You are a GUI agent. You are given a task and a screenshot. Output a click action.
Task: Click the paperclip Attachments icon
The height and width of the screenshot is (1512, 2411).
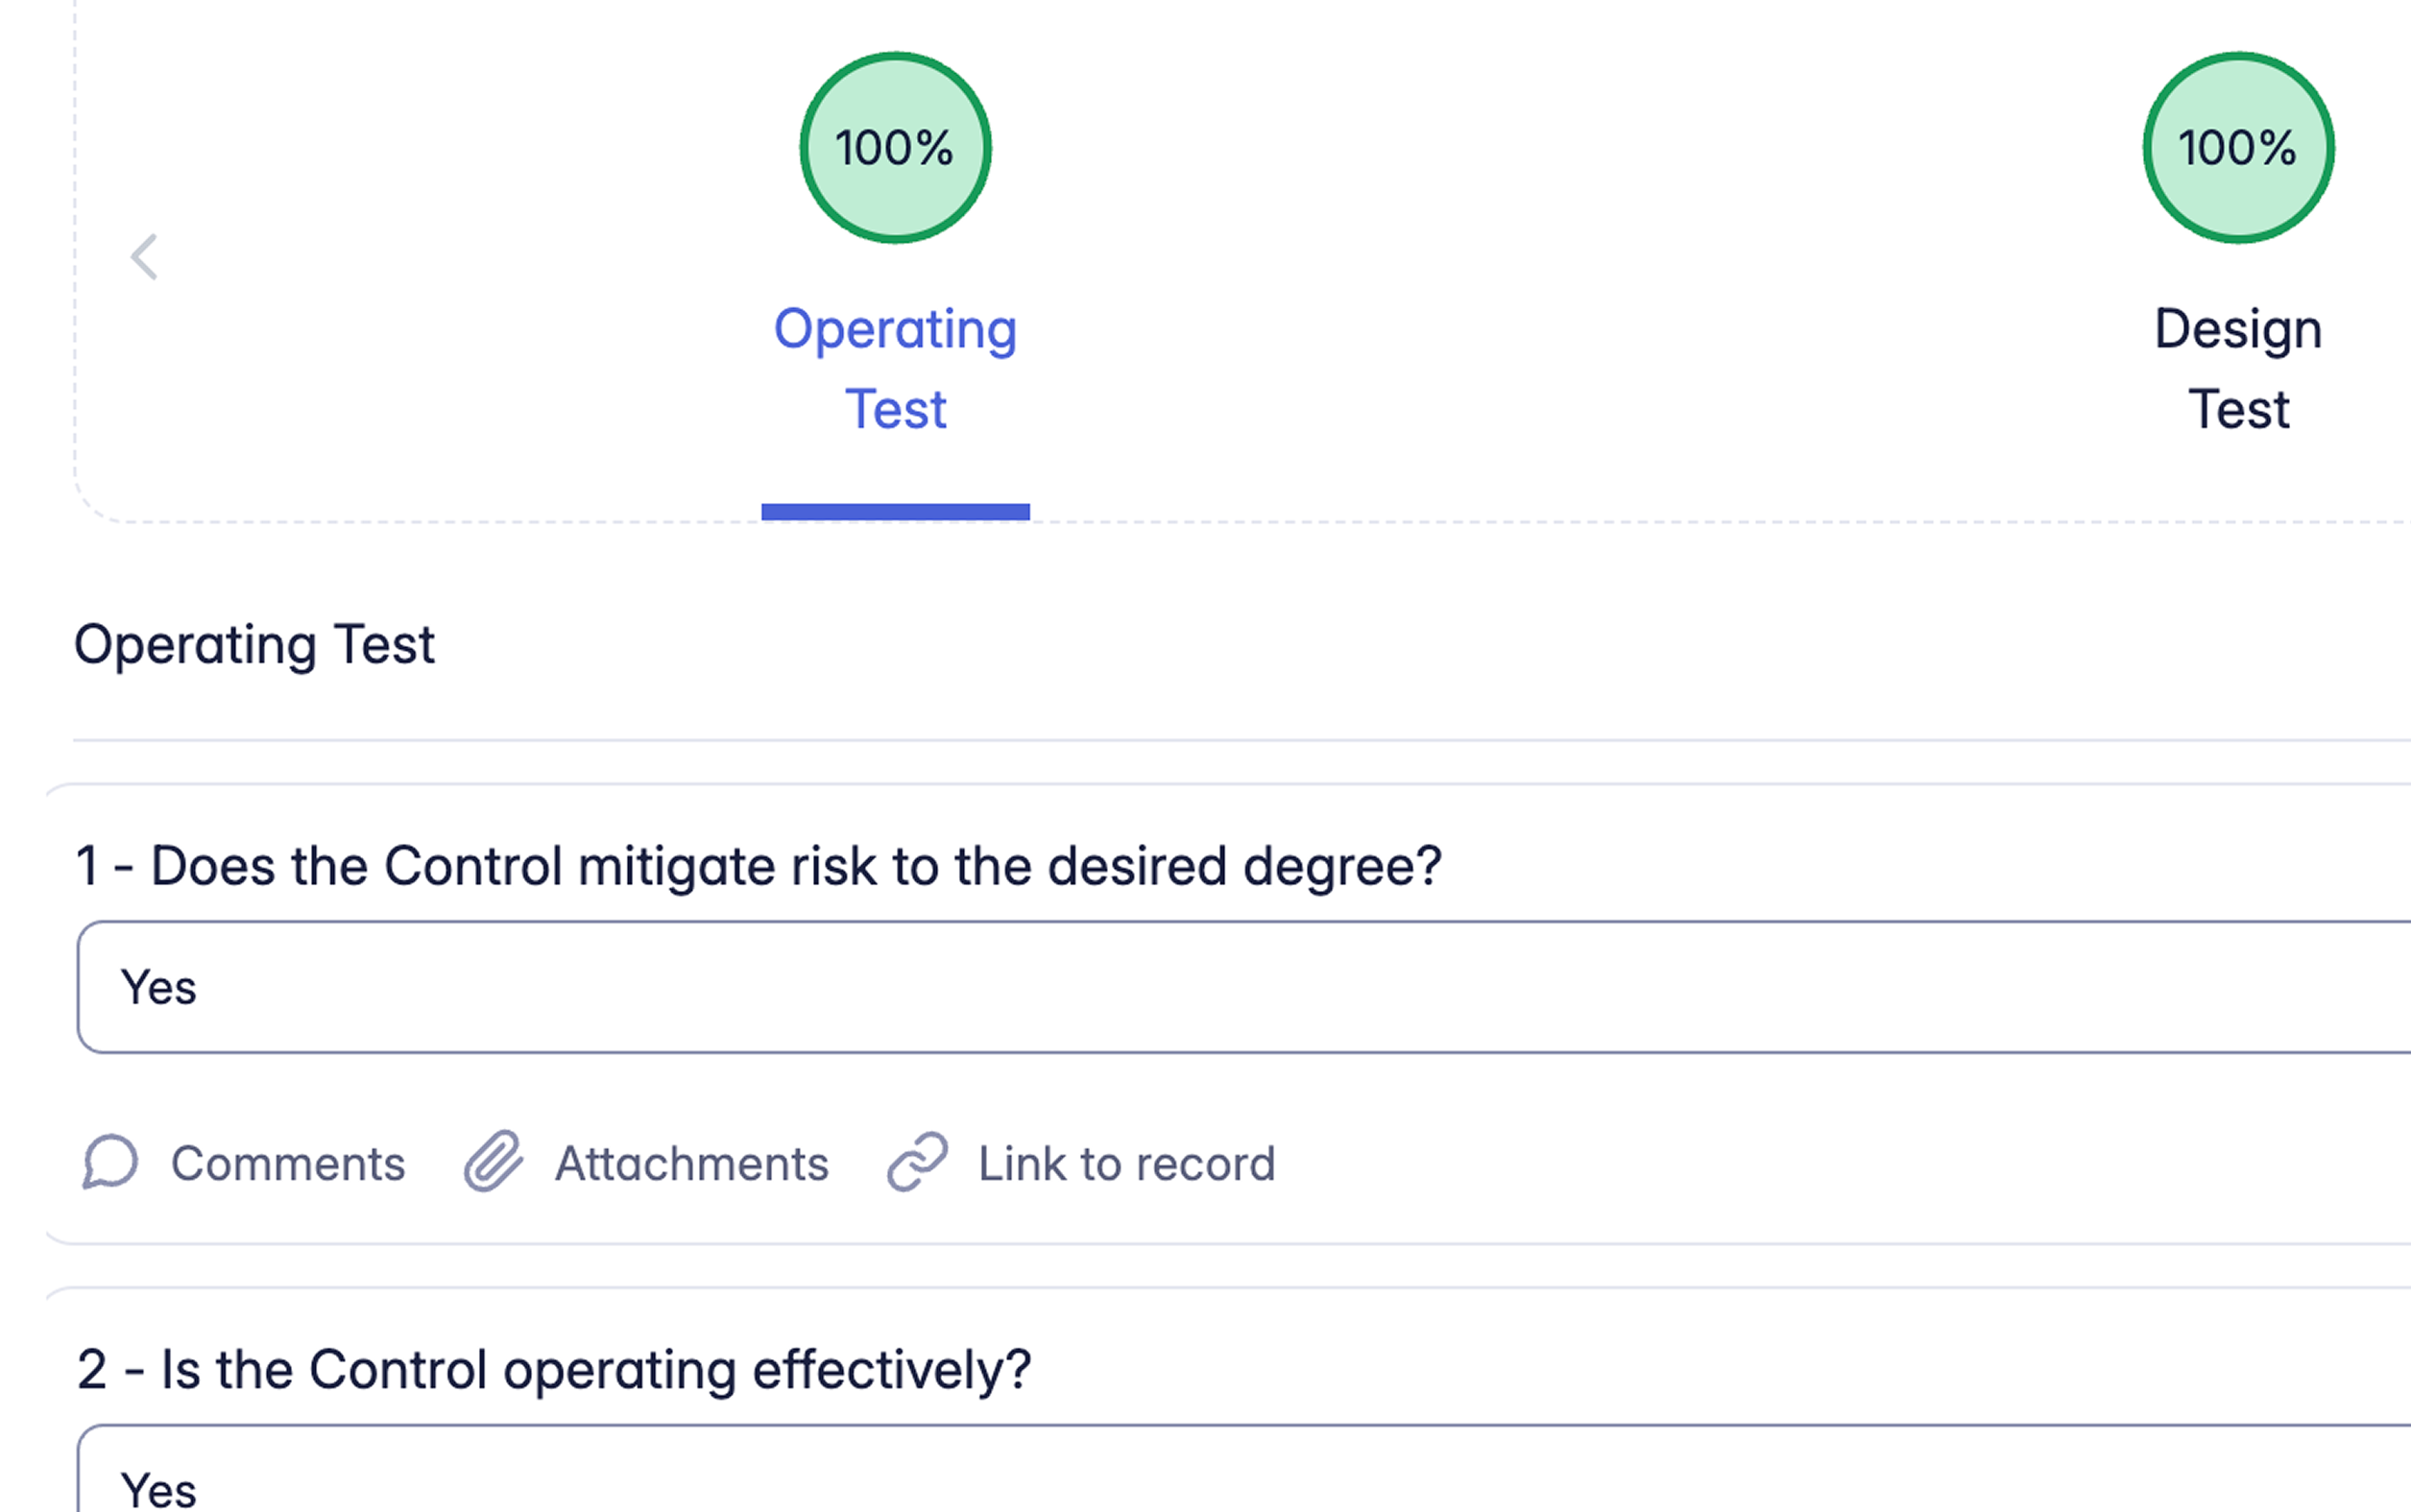(494, 1162)
